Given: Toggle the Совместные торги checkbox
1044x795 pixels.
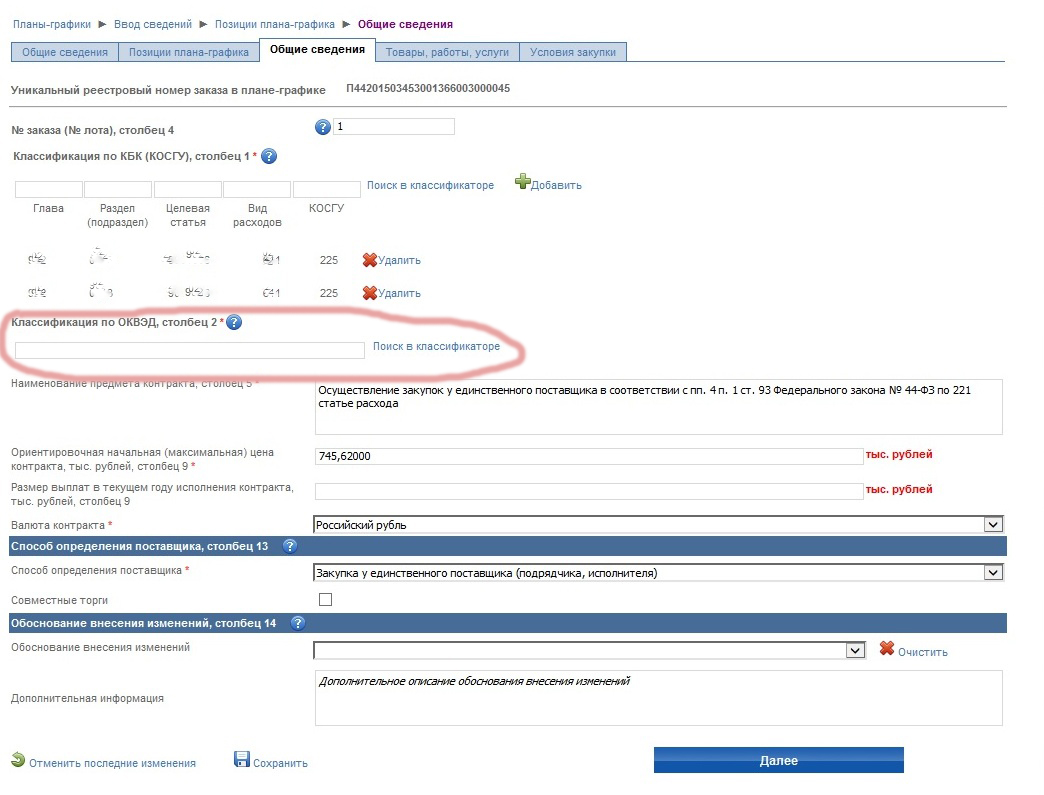Looking at the screenshot, I should point(325,600).
